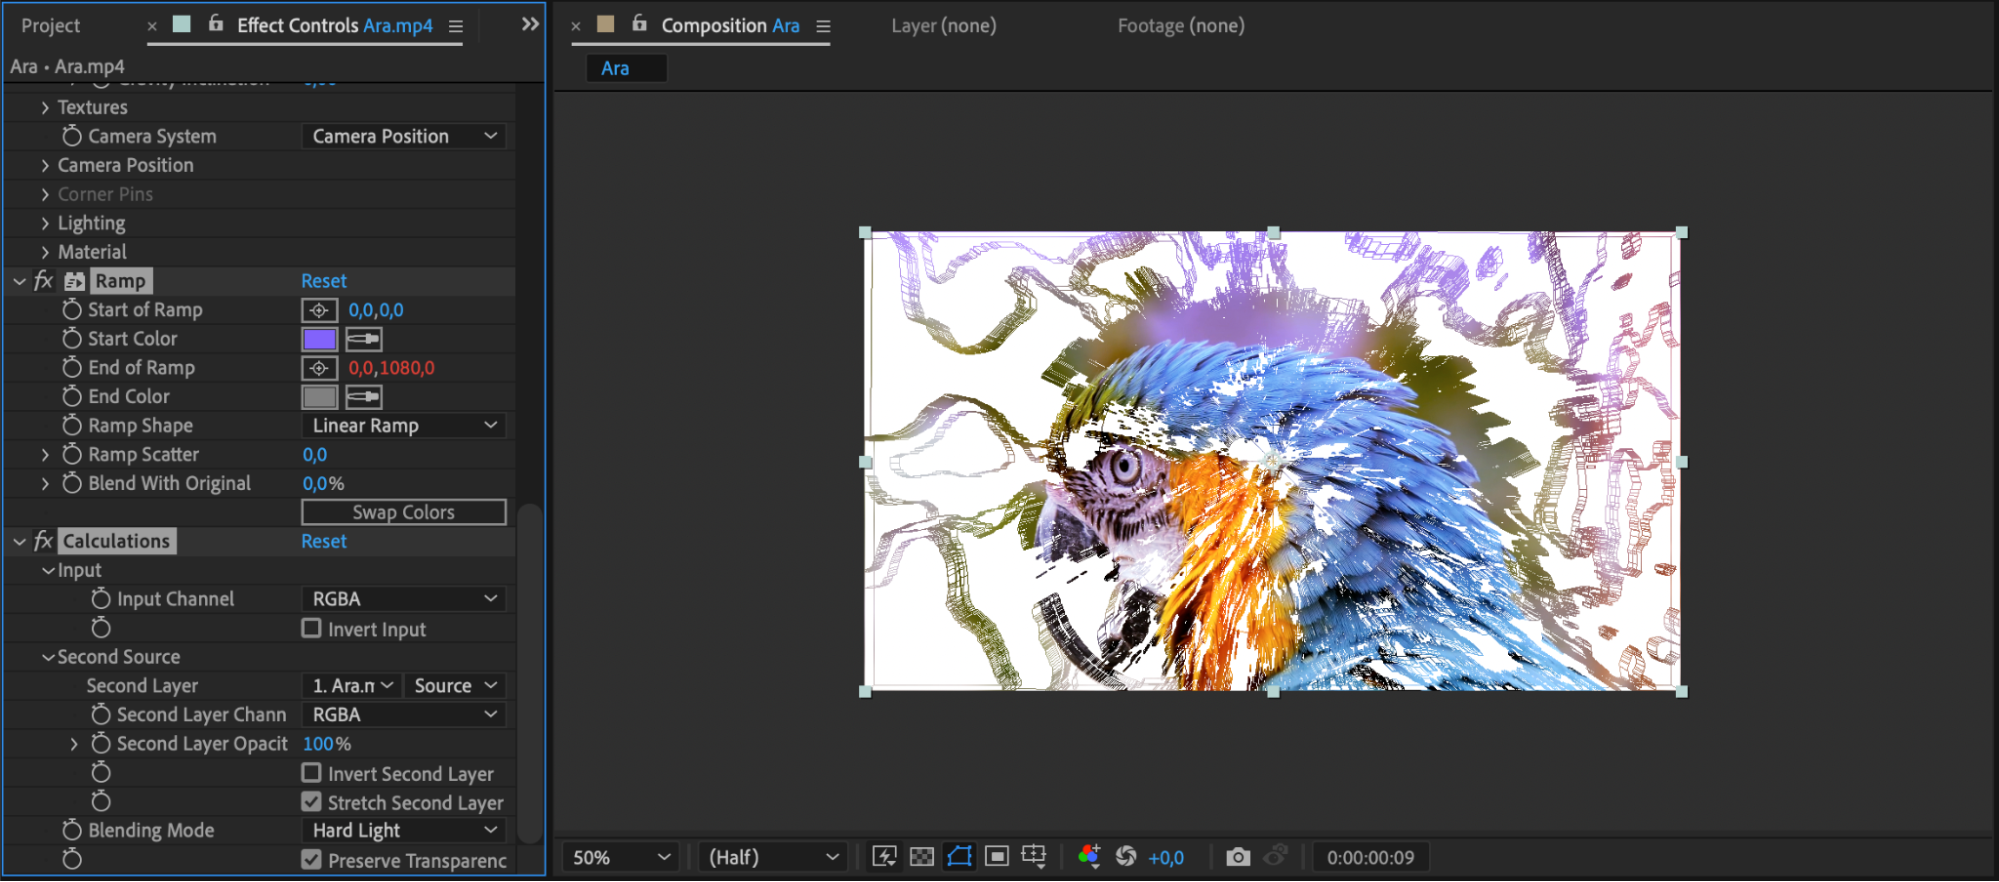The image size is (1999, 882).
Task: Open the Blending Mode Hard Light dropdown
Action: pos(403,830)
